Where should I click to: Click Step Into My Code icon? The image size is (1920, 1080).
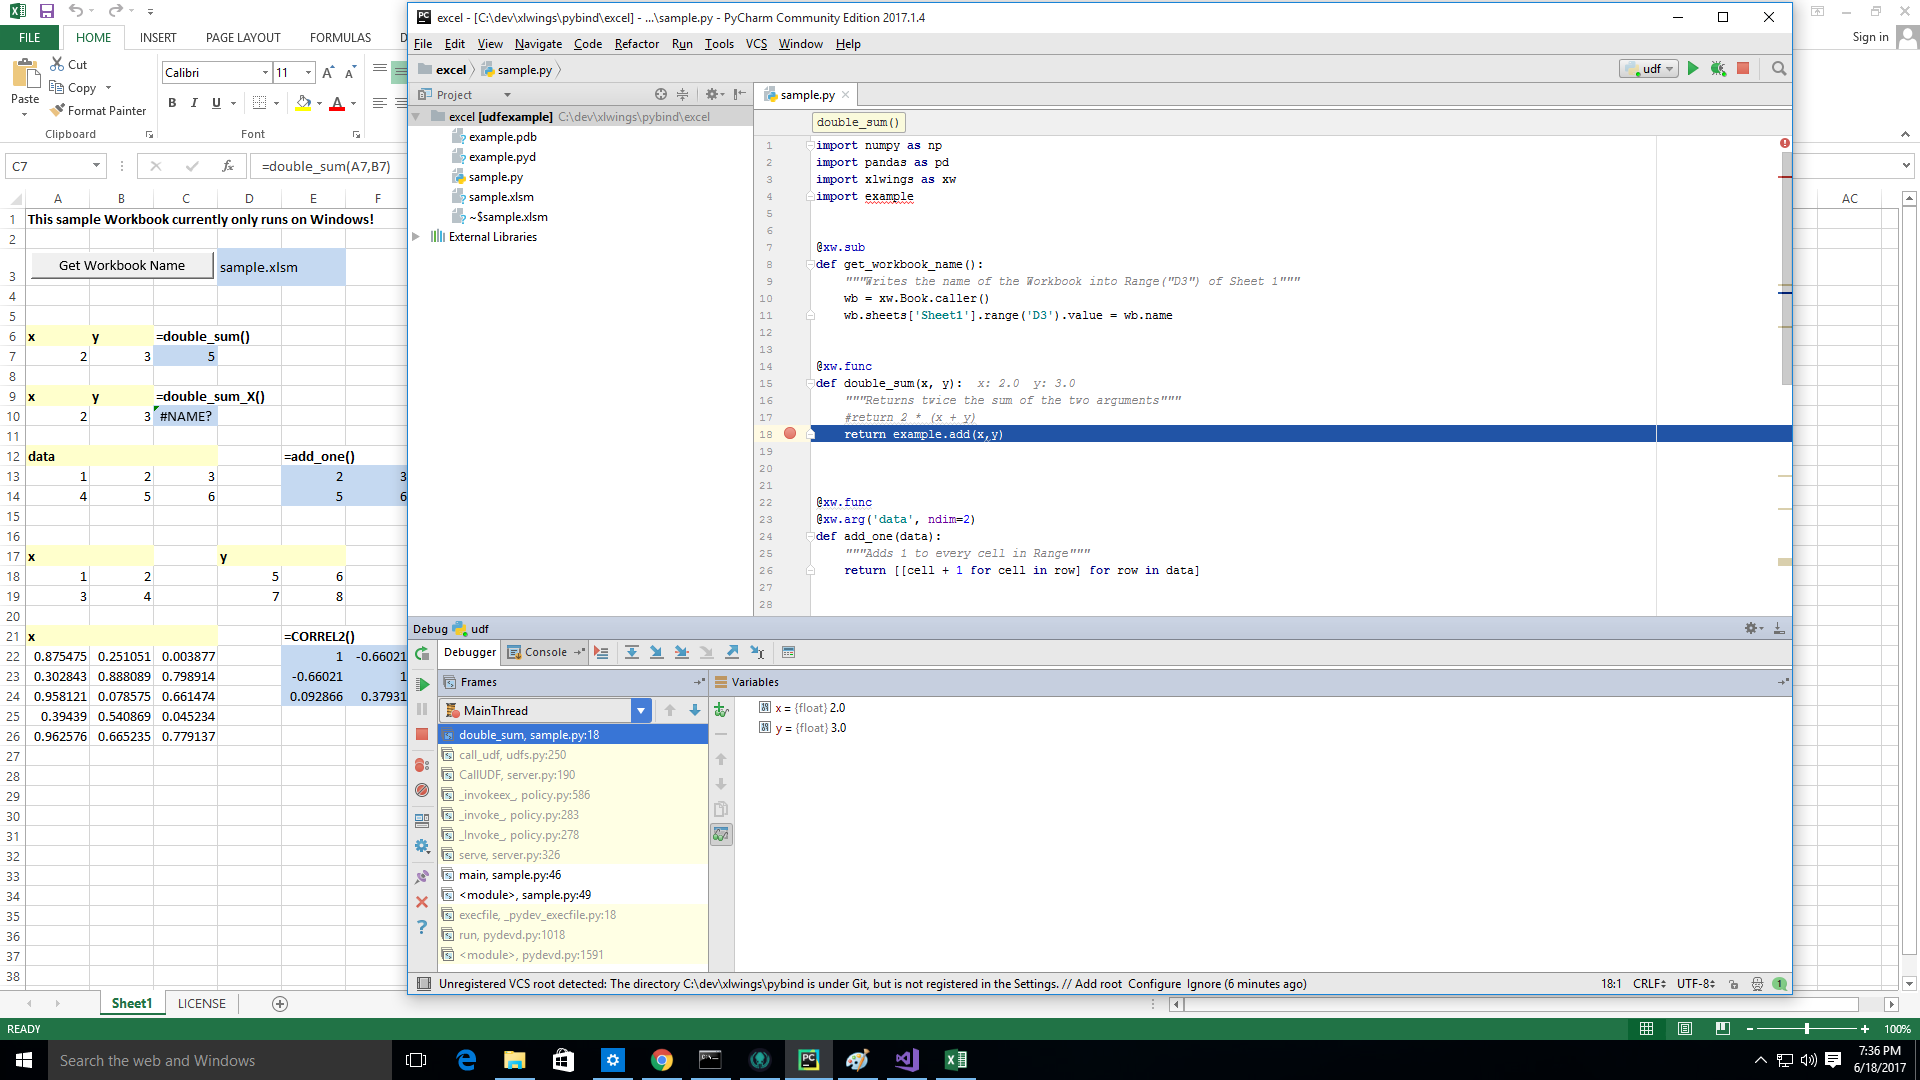pos(682,652)
